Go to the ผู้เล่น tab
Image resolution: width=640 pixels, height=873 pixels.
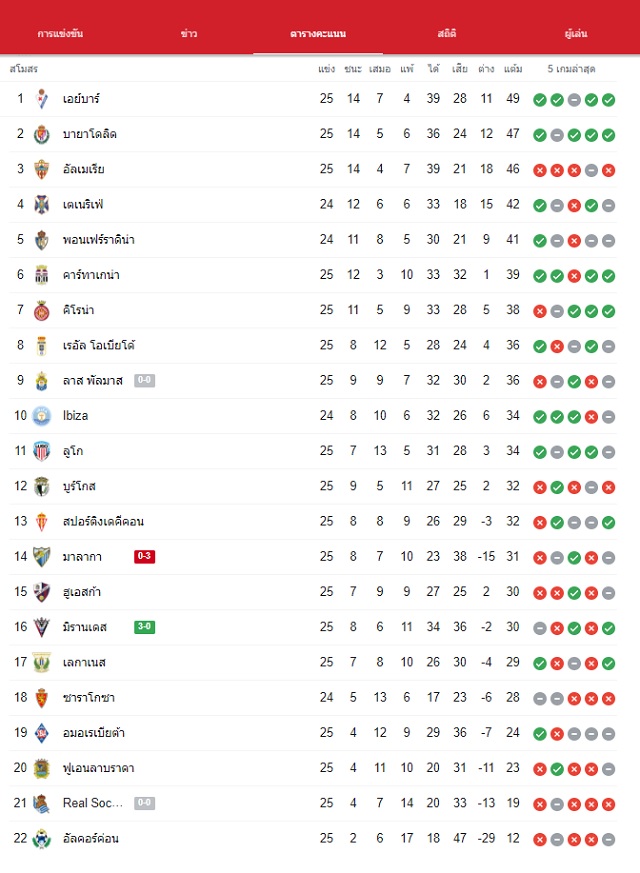coord(576,33)
